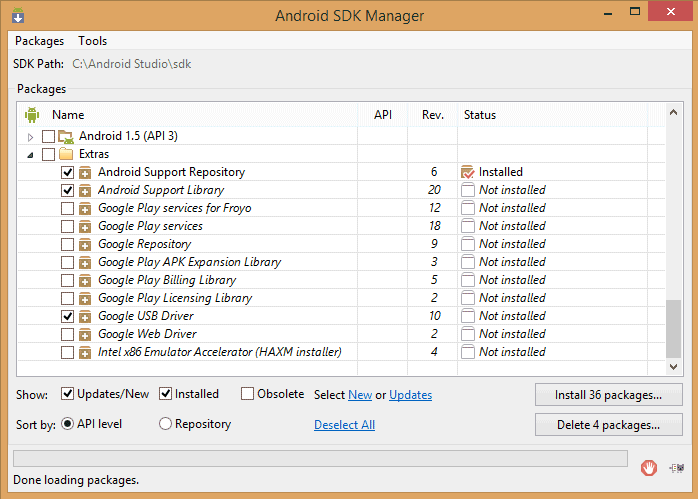Click the API column header
698x499 pixels.
click(x=383, y=115)
